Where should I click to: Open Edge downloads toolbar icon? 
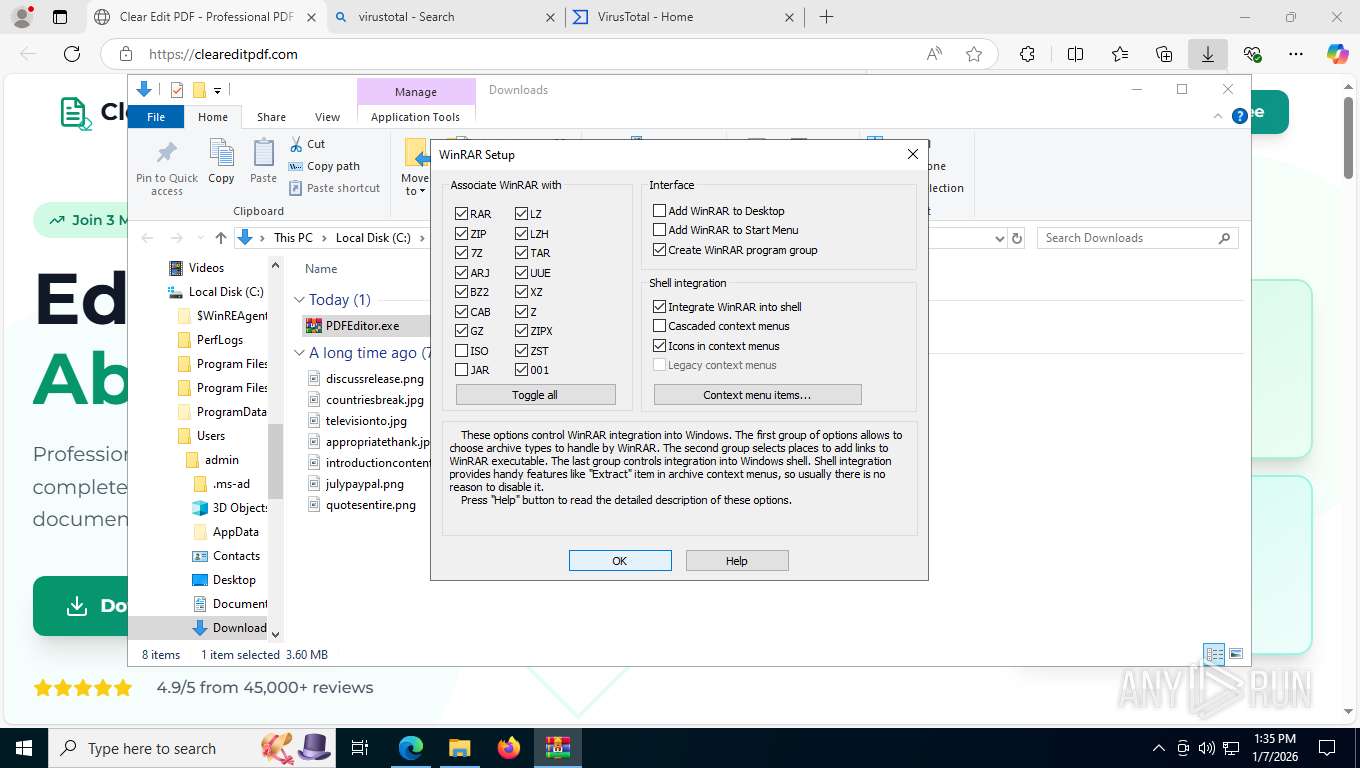click(1208, 54)
